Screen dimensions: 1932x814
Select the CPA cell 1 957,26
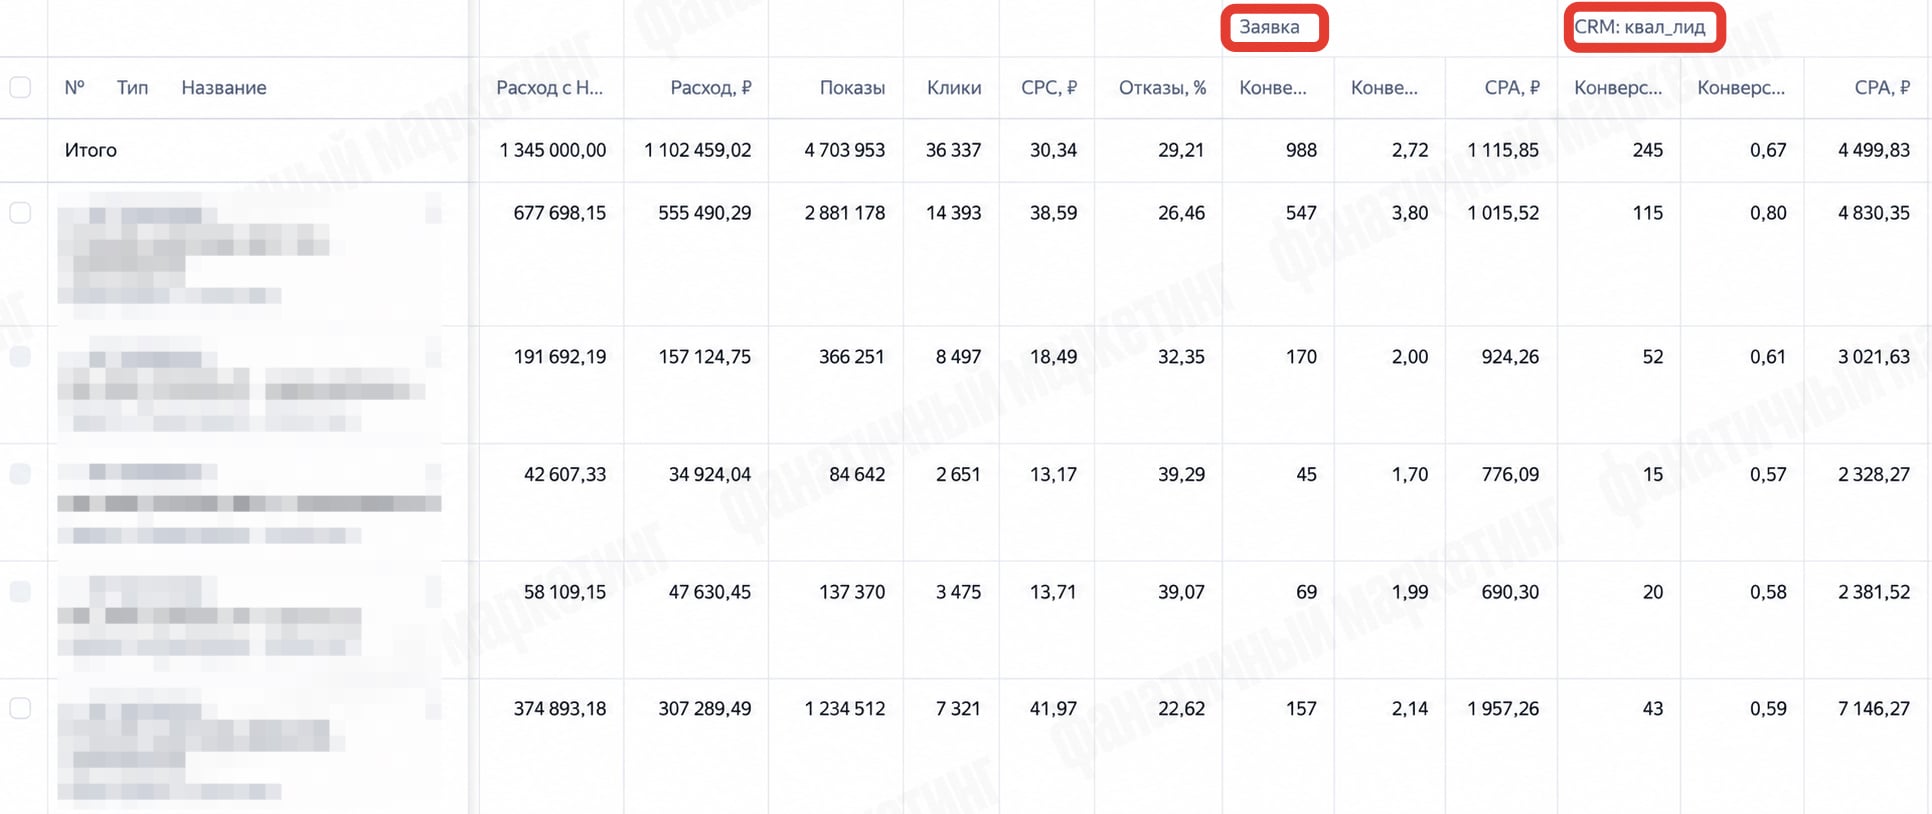point(1504,709)
